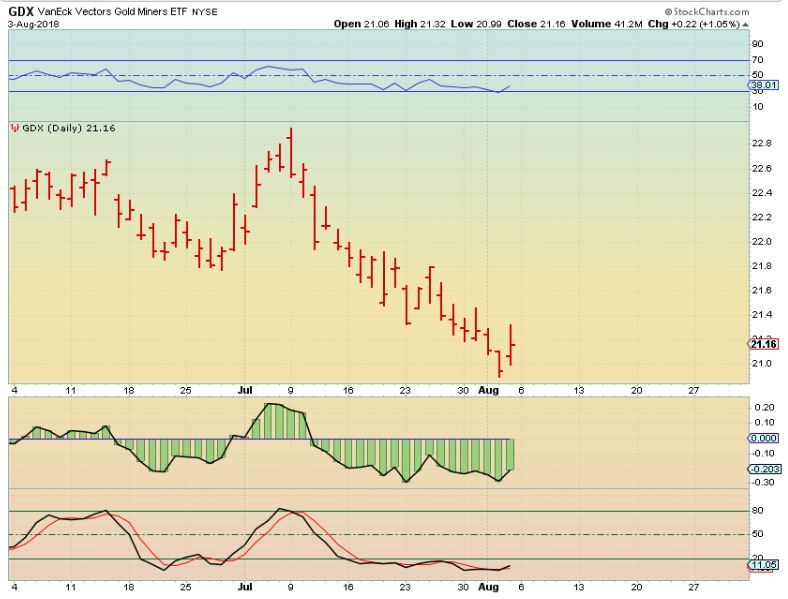The height and width of the screenshot is (599, 788).
Task: Click the green up-arrow change indicator
Action: 745,24
